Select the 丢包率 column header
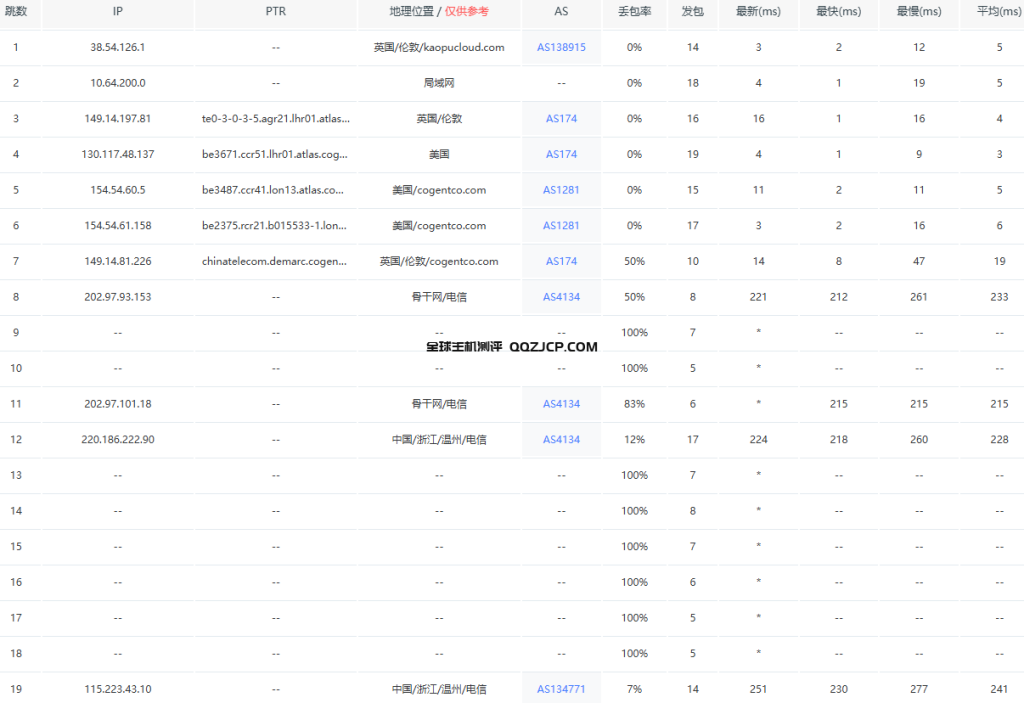Screen dimensions: 1024x703 click(x=634, y=13)
